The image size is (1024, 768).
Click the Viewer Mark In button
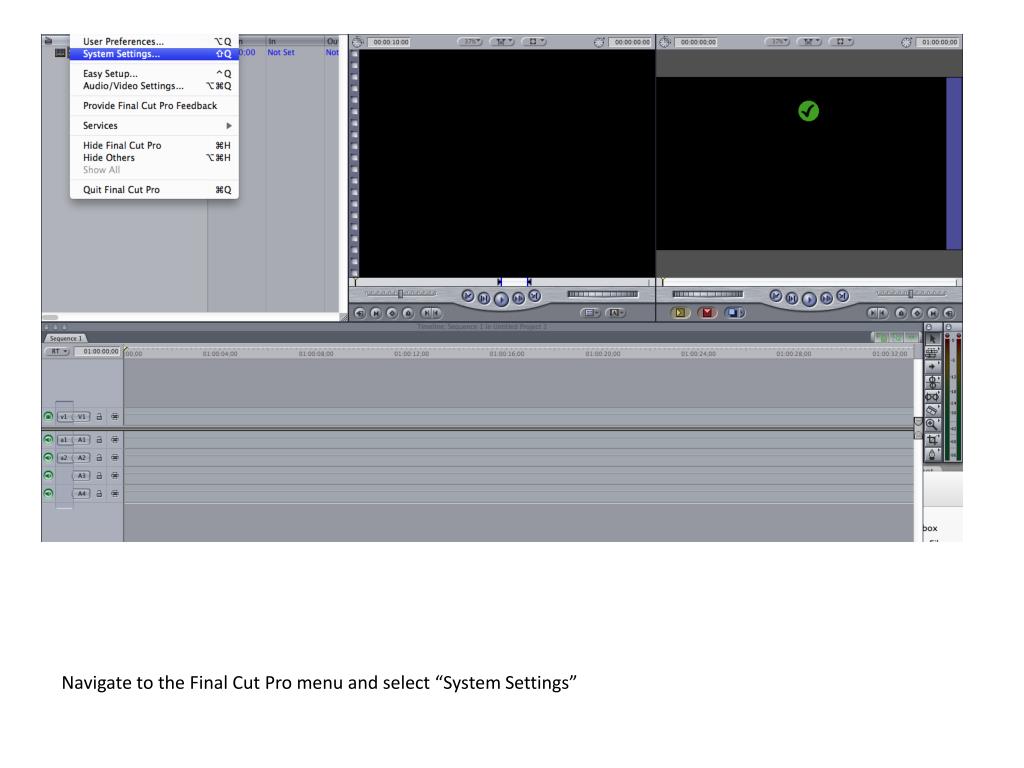pyautogui.click(x=427, y=313)
